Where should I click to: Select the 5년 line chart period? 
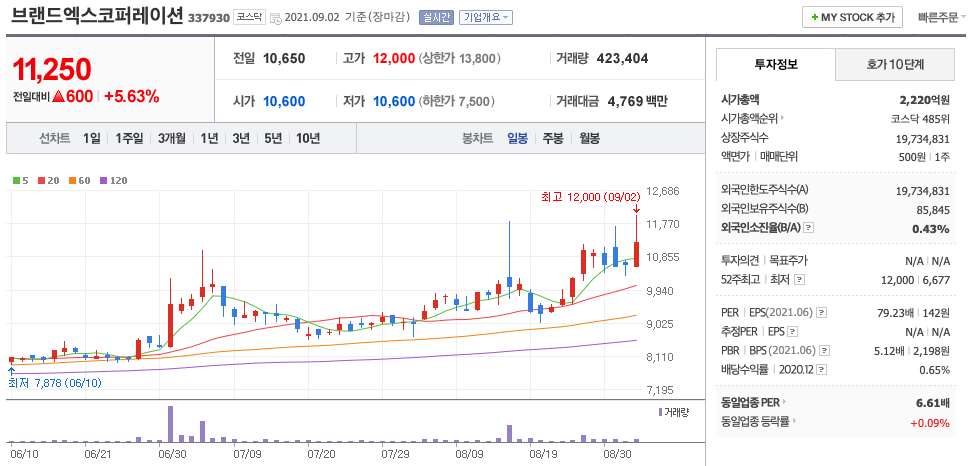pyautogui.click(x=273, y=139)
